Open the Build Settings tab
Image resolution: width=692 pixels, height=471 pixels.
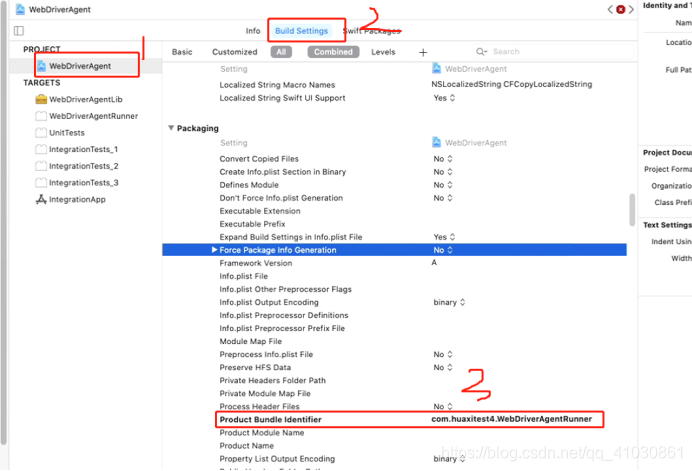pos(301,31)
